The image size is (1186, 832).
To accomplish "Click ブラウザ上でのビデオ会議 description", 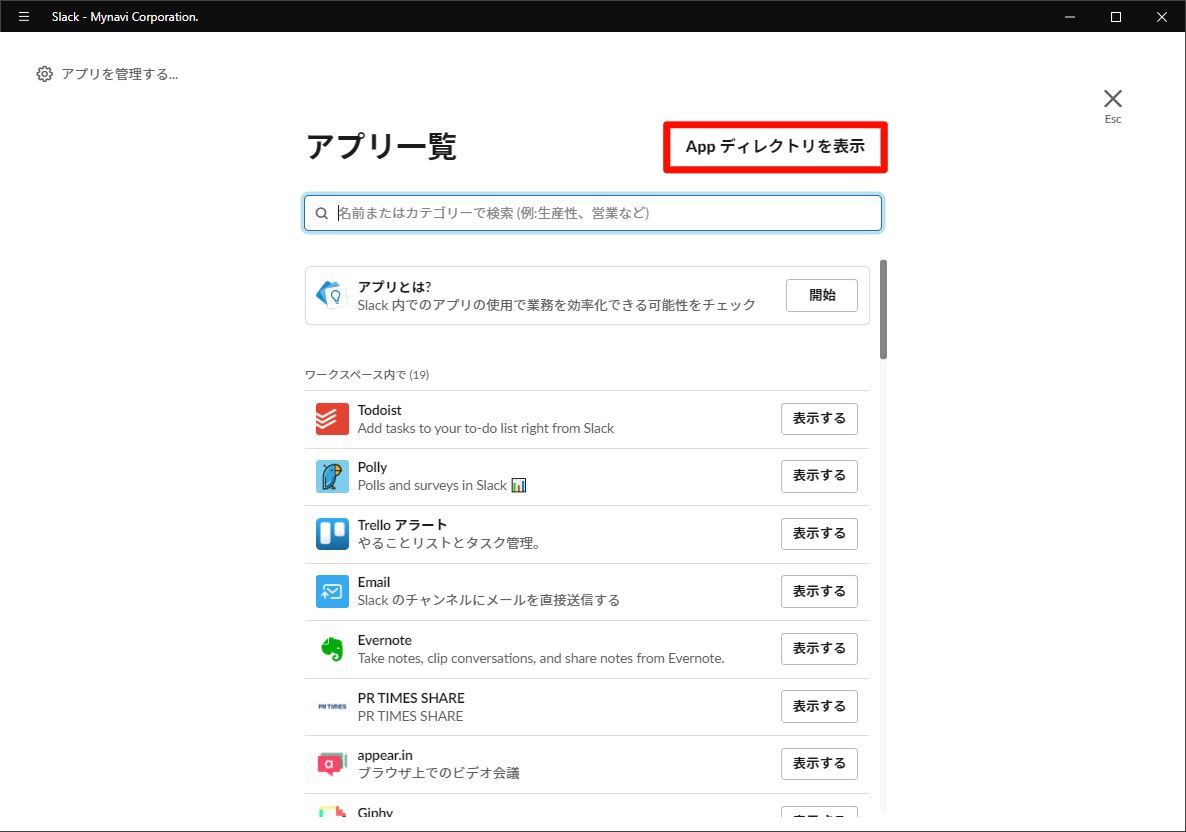I will coord(439,773).
